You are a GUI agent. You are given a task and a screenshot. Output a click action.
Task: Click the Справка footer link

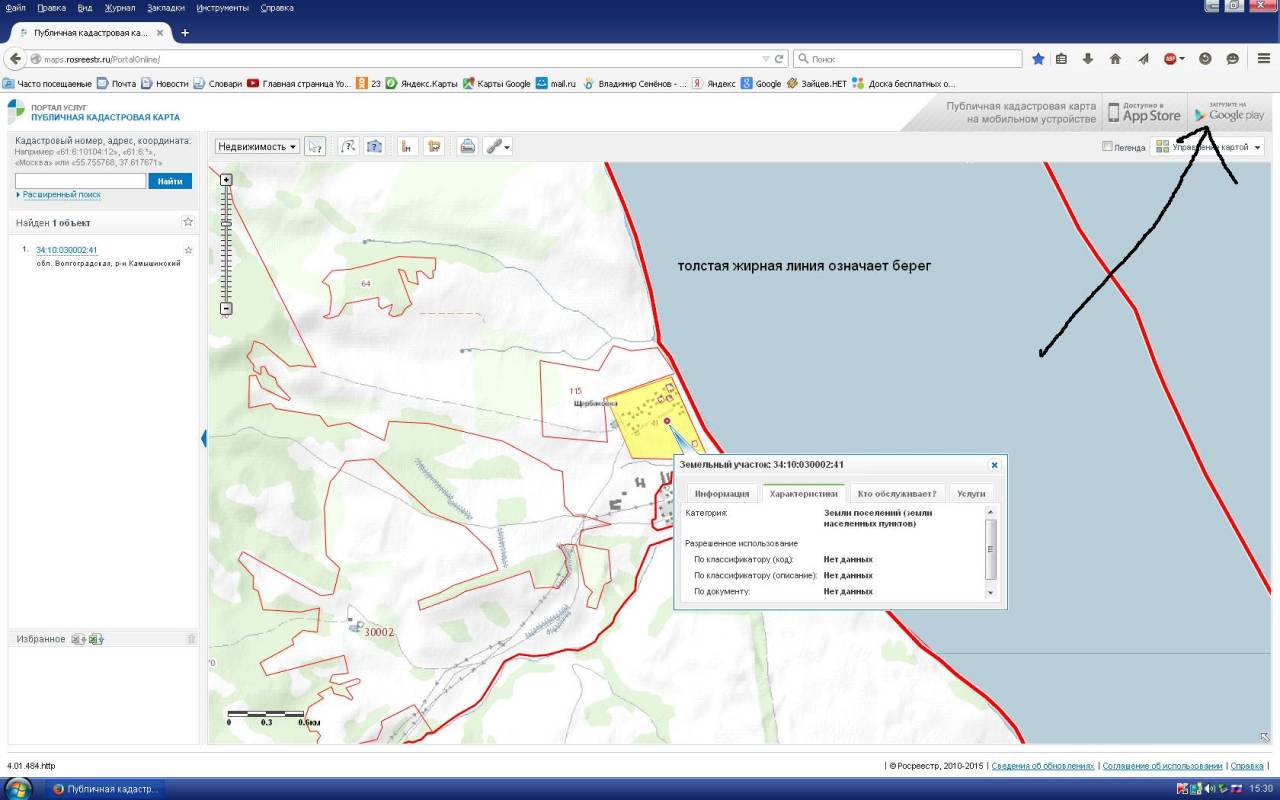pyautogui.click(x=1247, y=765)
